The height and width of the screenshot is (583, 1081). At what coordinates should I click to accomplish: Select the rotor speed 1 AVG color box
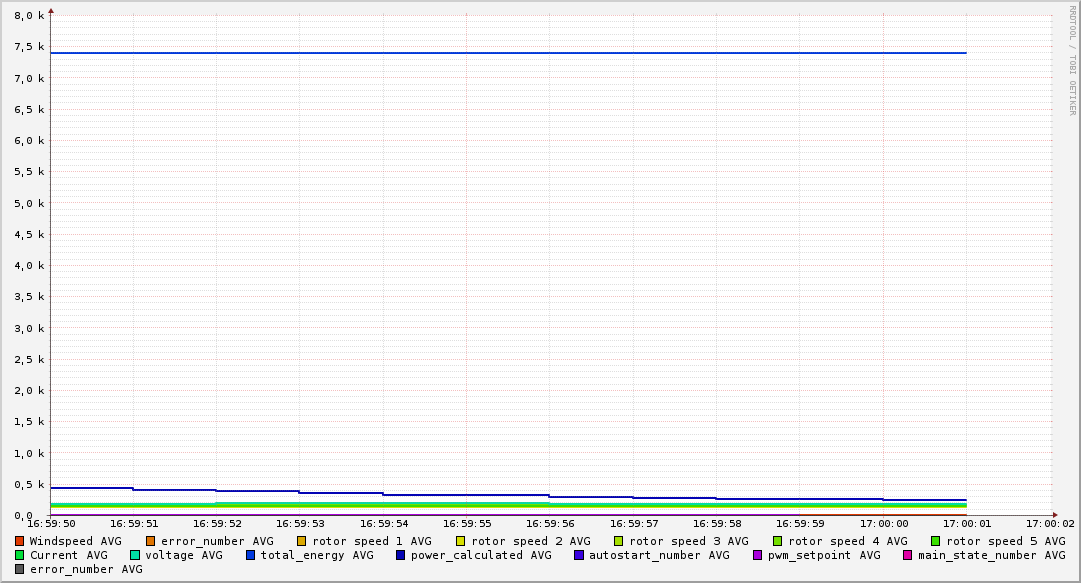point(302,541)
